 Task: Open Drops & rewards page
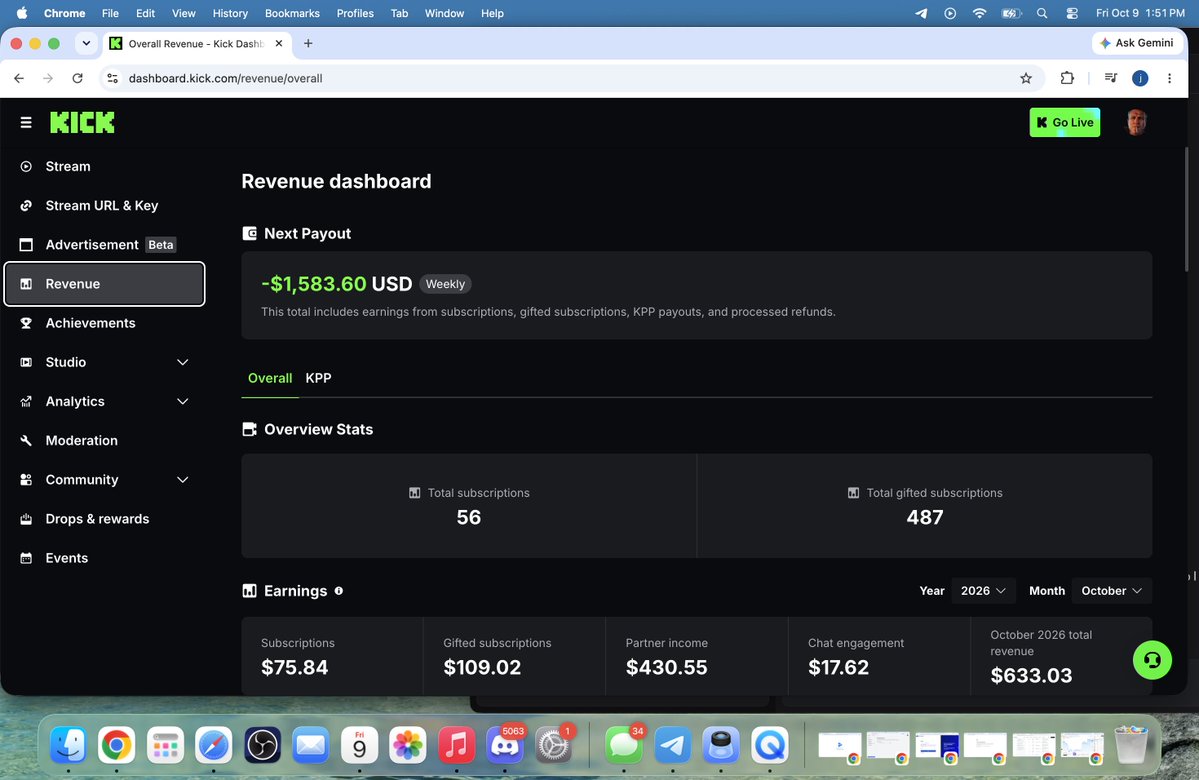point(104,518)
